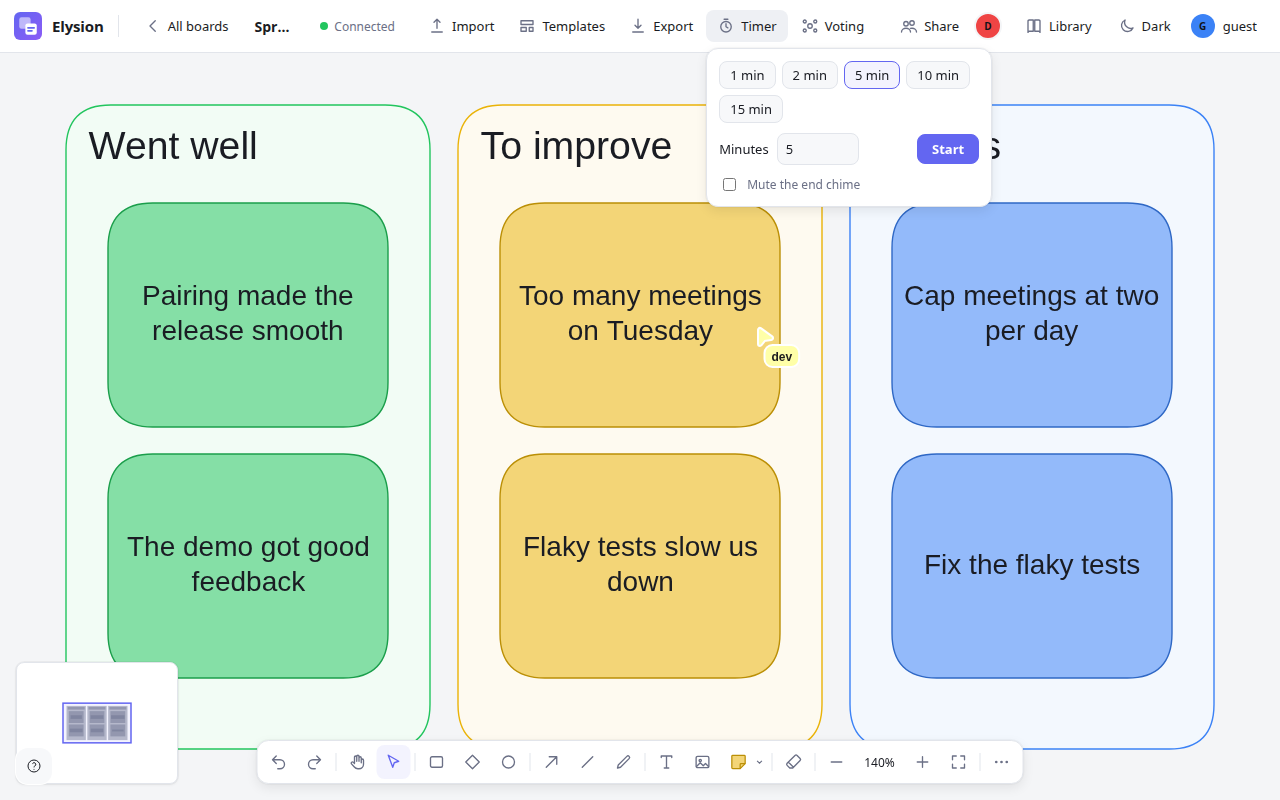Open the more options ellipsis menu

(1001, 762)
